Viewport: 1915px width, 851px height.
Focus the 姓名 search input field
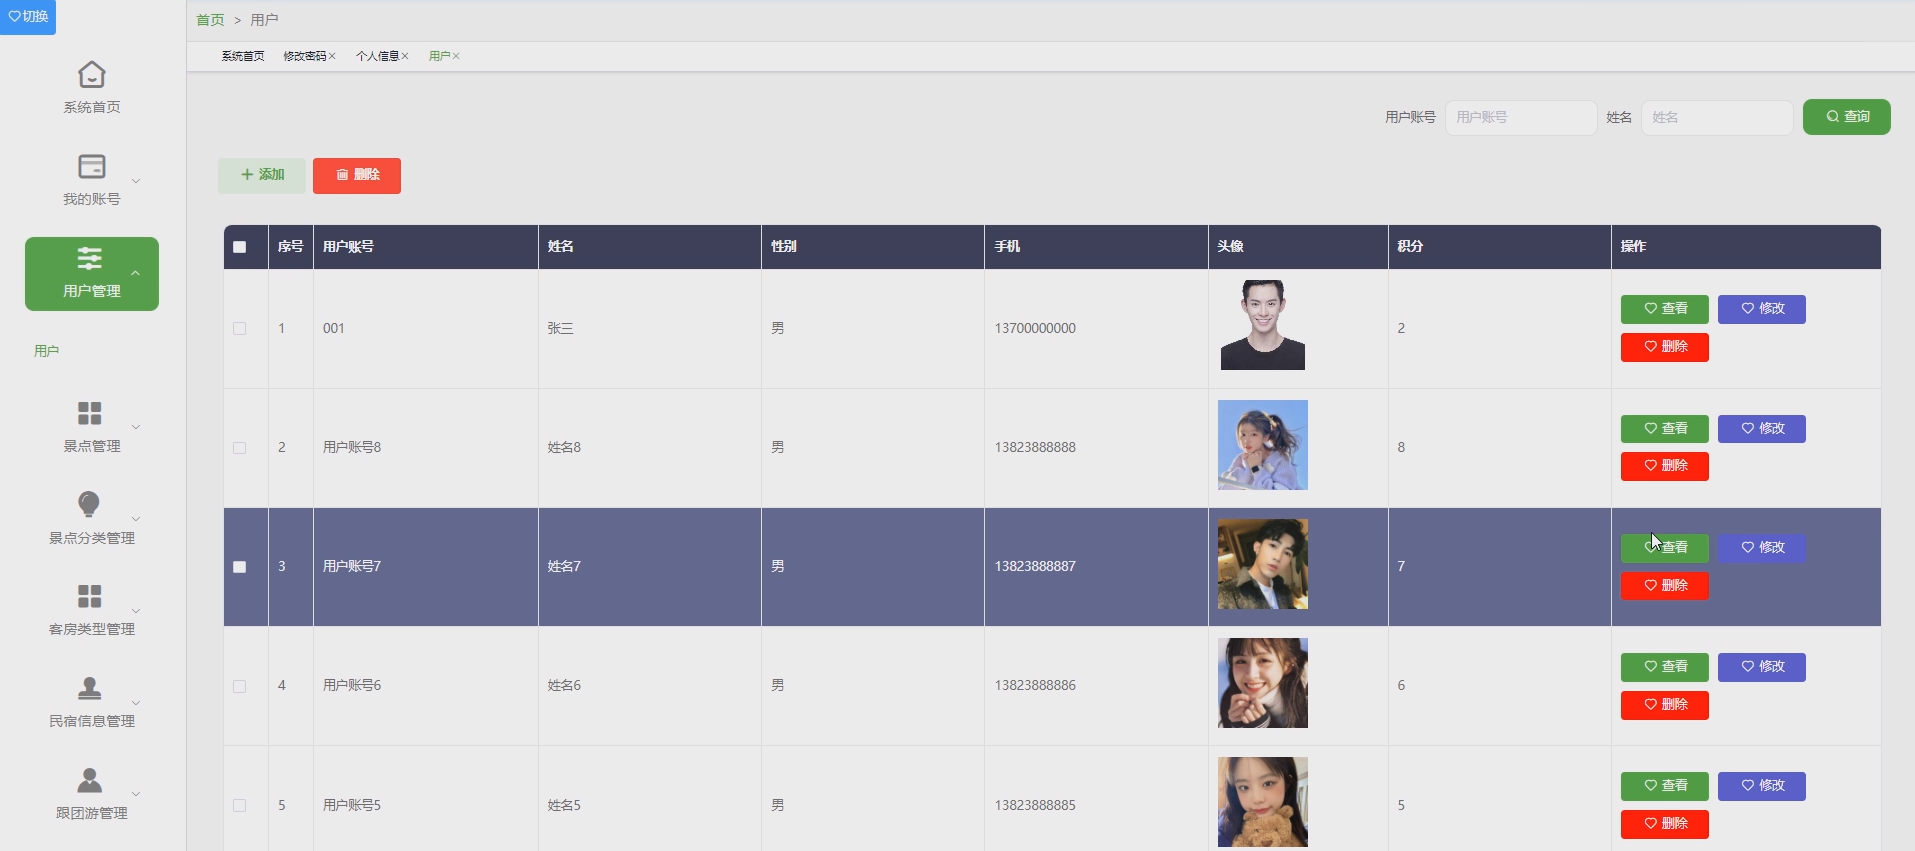tap(1717, 117)
